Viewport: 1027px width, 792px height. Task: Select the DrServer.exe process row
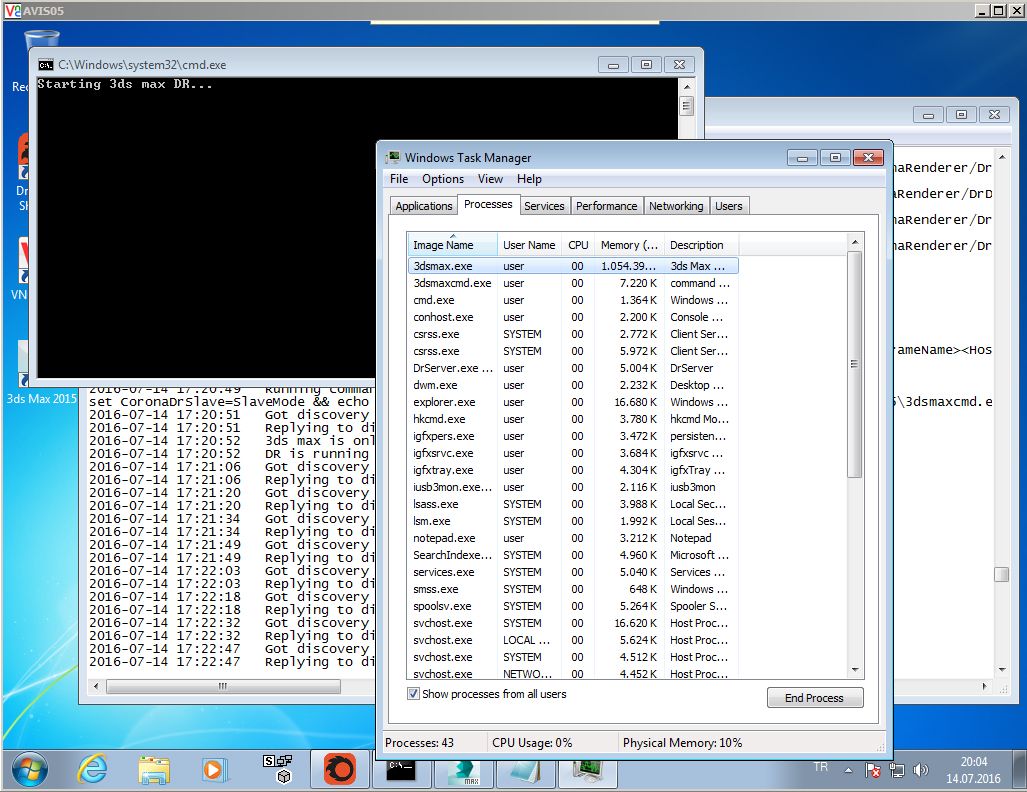[x=573, y=368]
